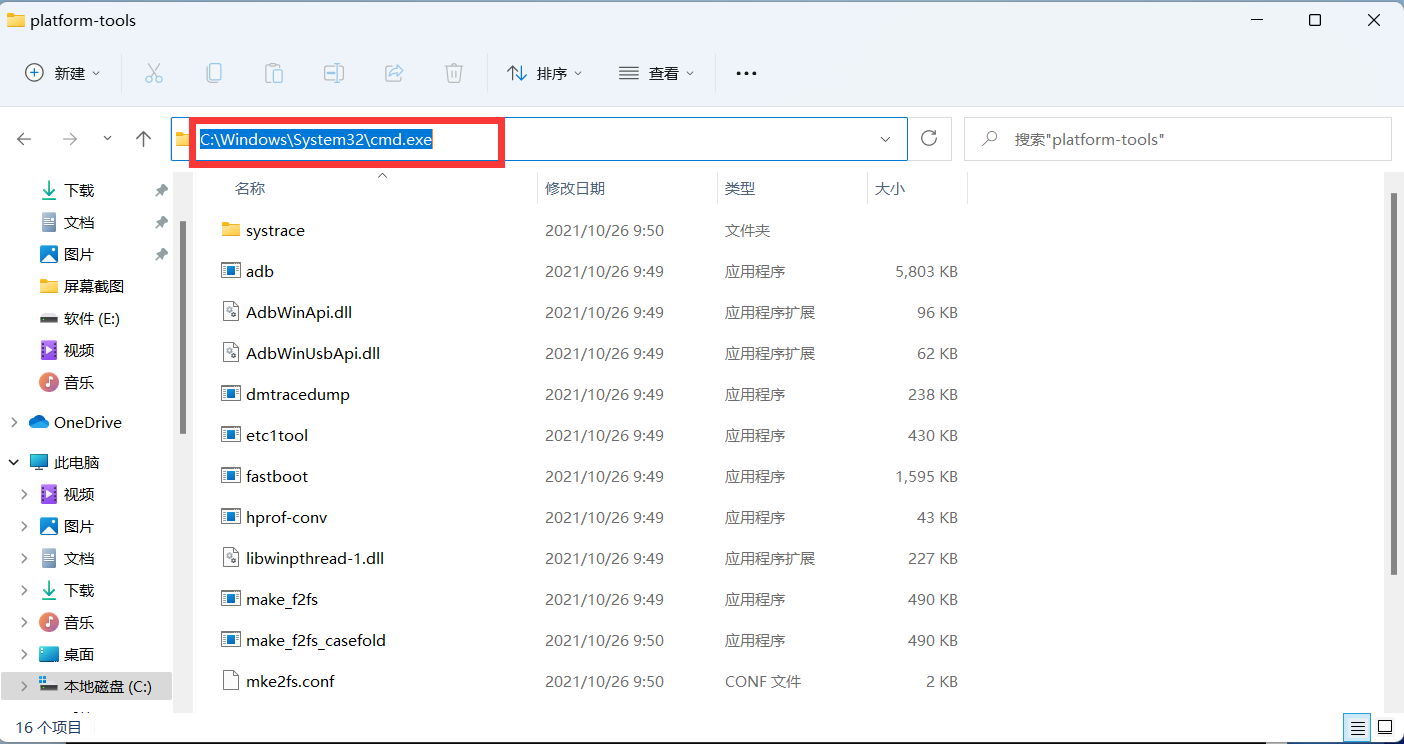Collapse the 此电脑 tree node
1404x744 pixels.
click(x=14, y=462)
